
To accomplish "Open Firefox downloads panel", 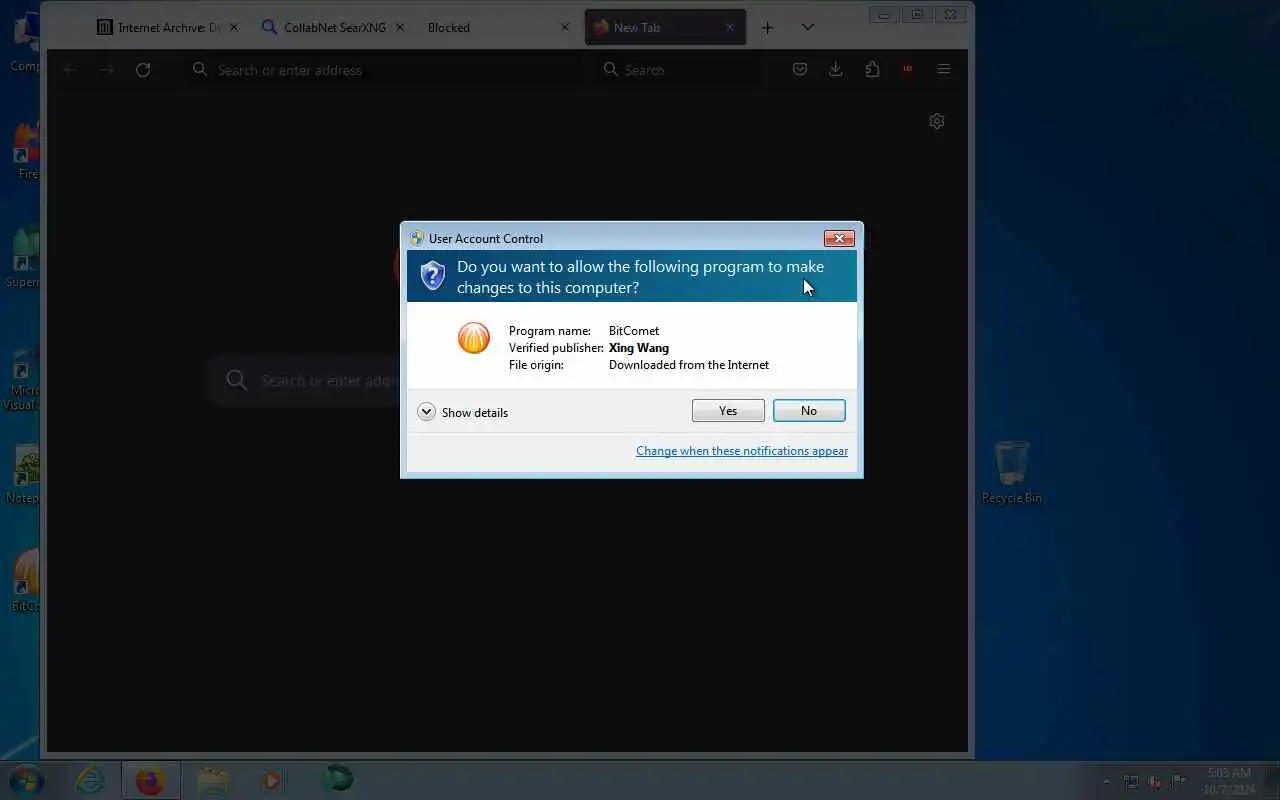I will pyautogui.click(x=836, y=70).
